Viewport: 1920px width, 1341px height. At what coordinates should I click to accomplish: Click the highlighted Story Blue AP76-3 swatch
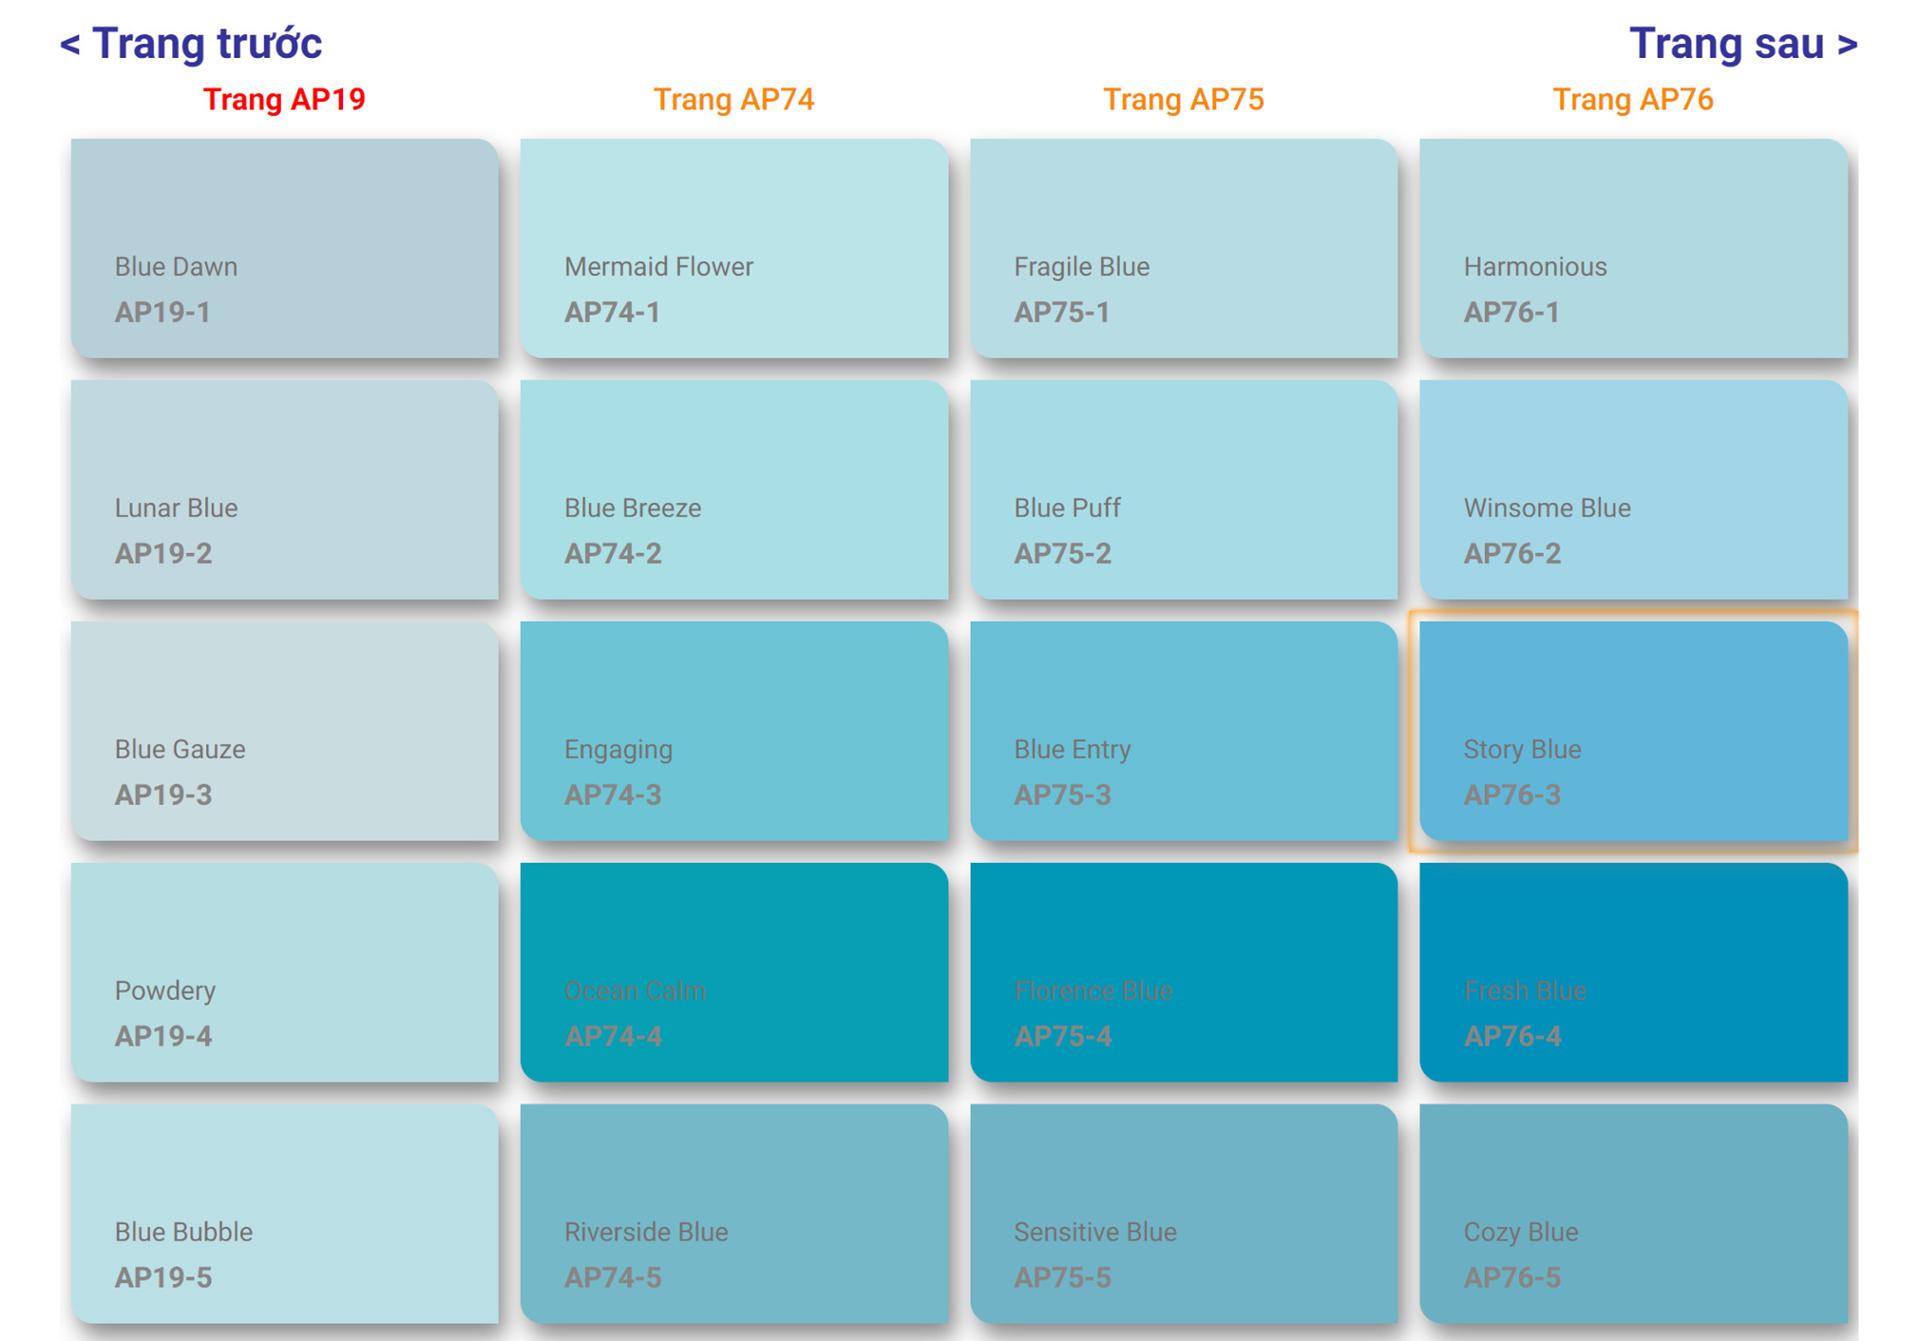(1632, 731)
